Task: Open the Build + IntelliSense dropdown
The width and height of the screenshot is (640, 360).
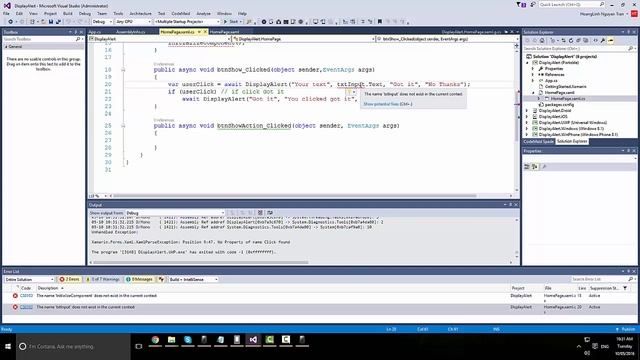Action: pos(193,280)
